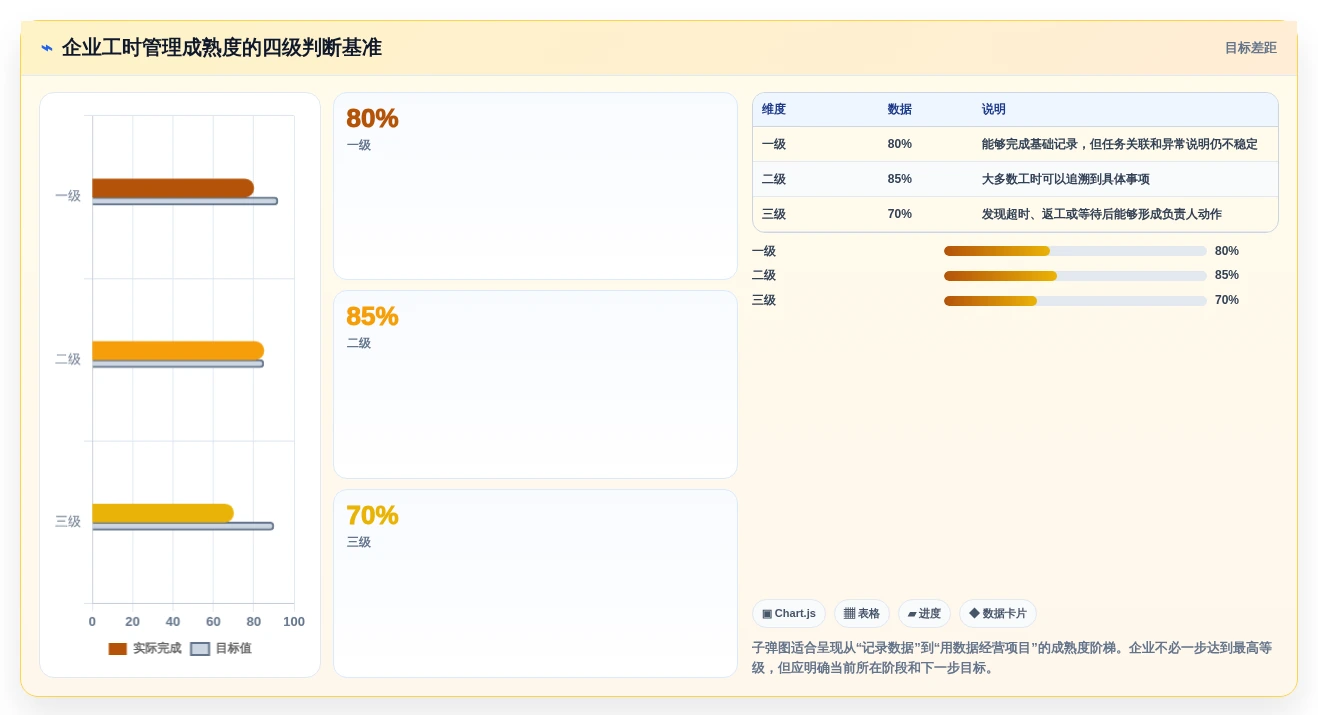
Task: Click the 85% 二级 data card
Action: (535, 385)
